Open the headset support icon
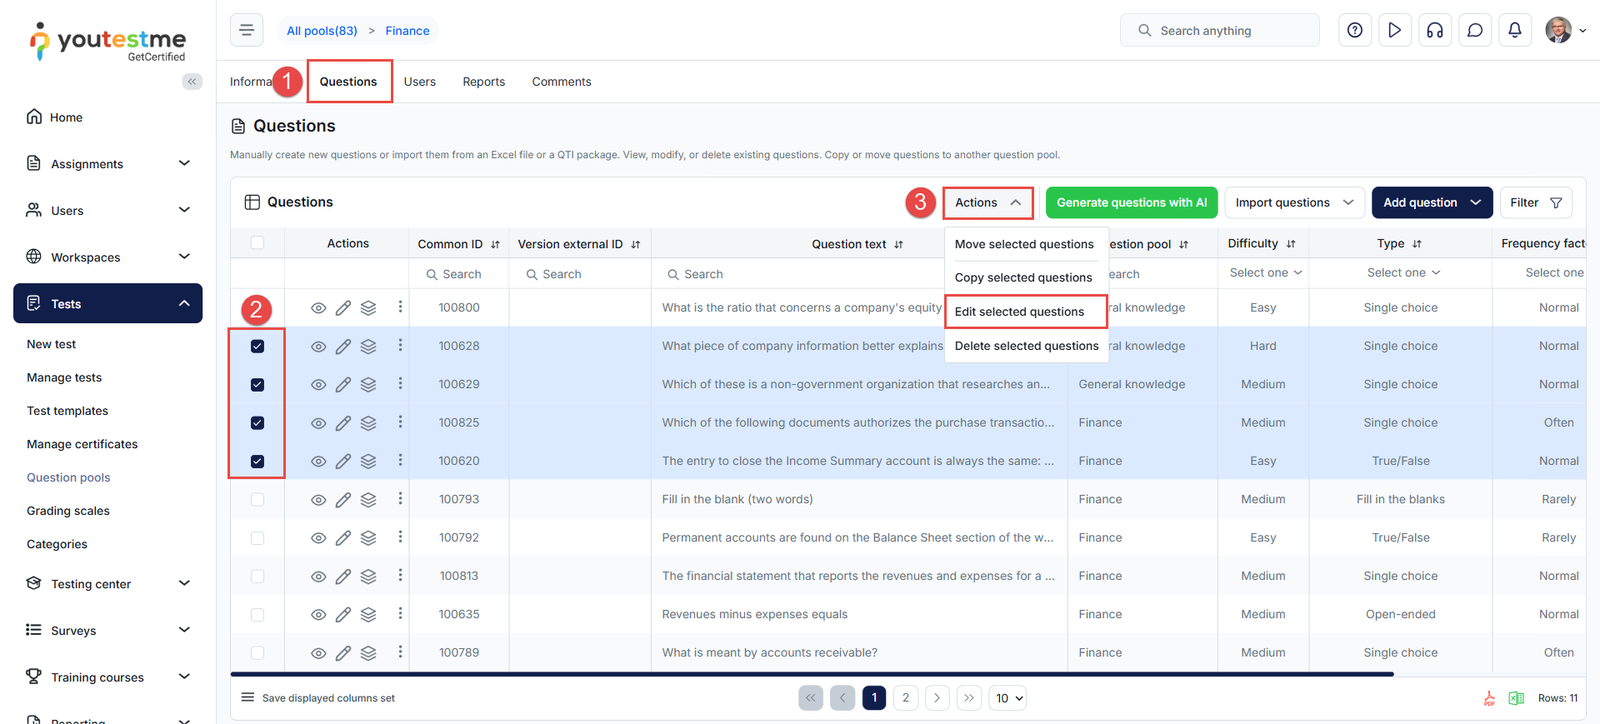This screenshot has width=1600, height=724. 1434,30
